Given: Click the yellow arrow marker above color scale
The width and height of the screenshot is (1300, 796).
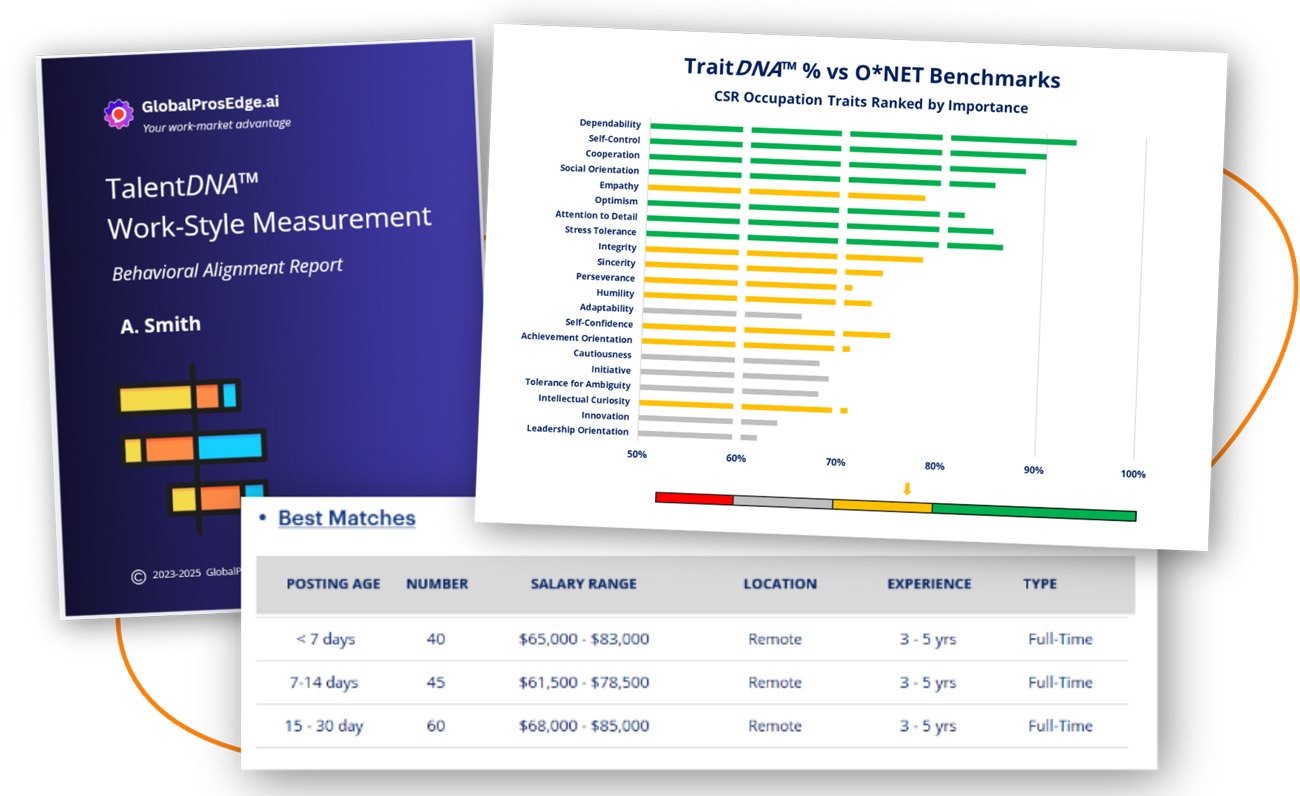Looking at the screenshot, I should (907, 489).
